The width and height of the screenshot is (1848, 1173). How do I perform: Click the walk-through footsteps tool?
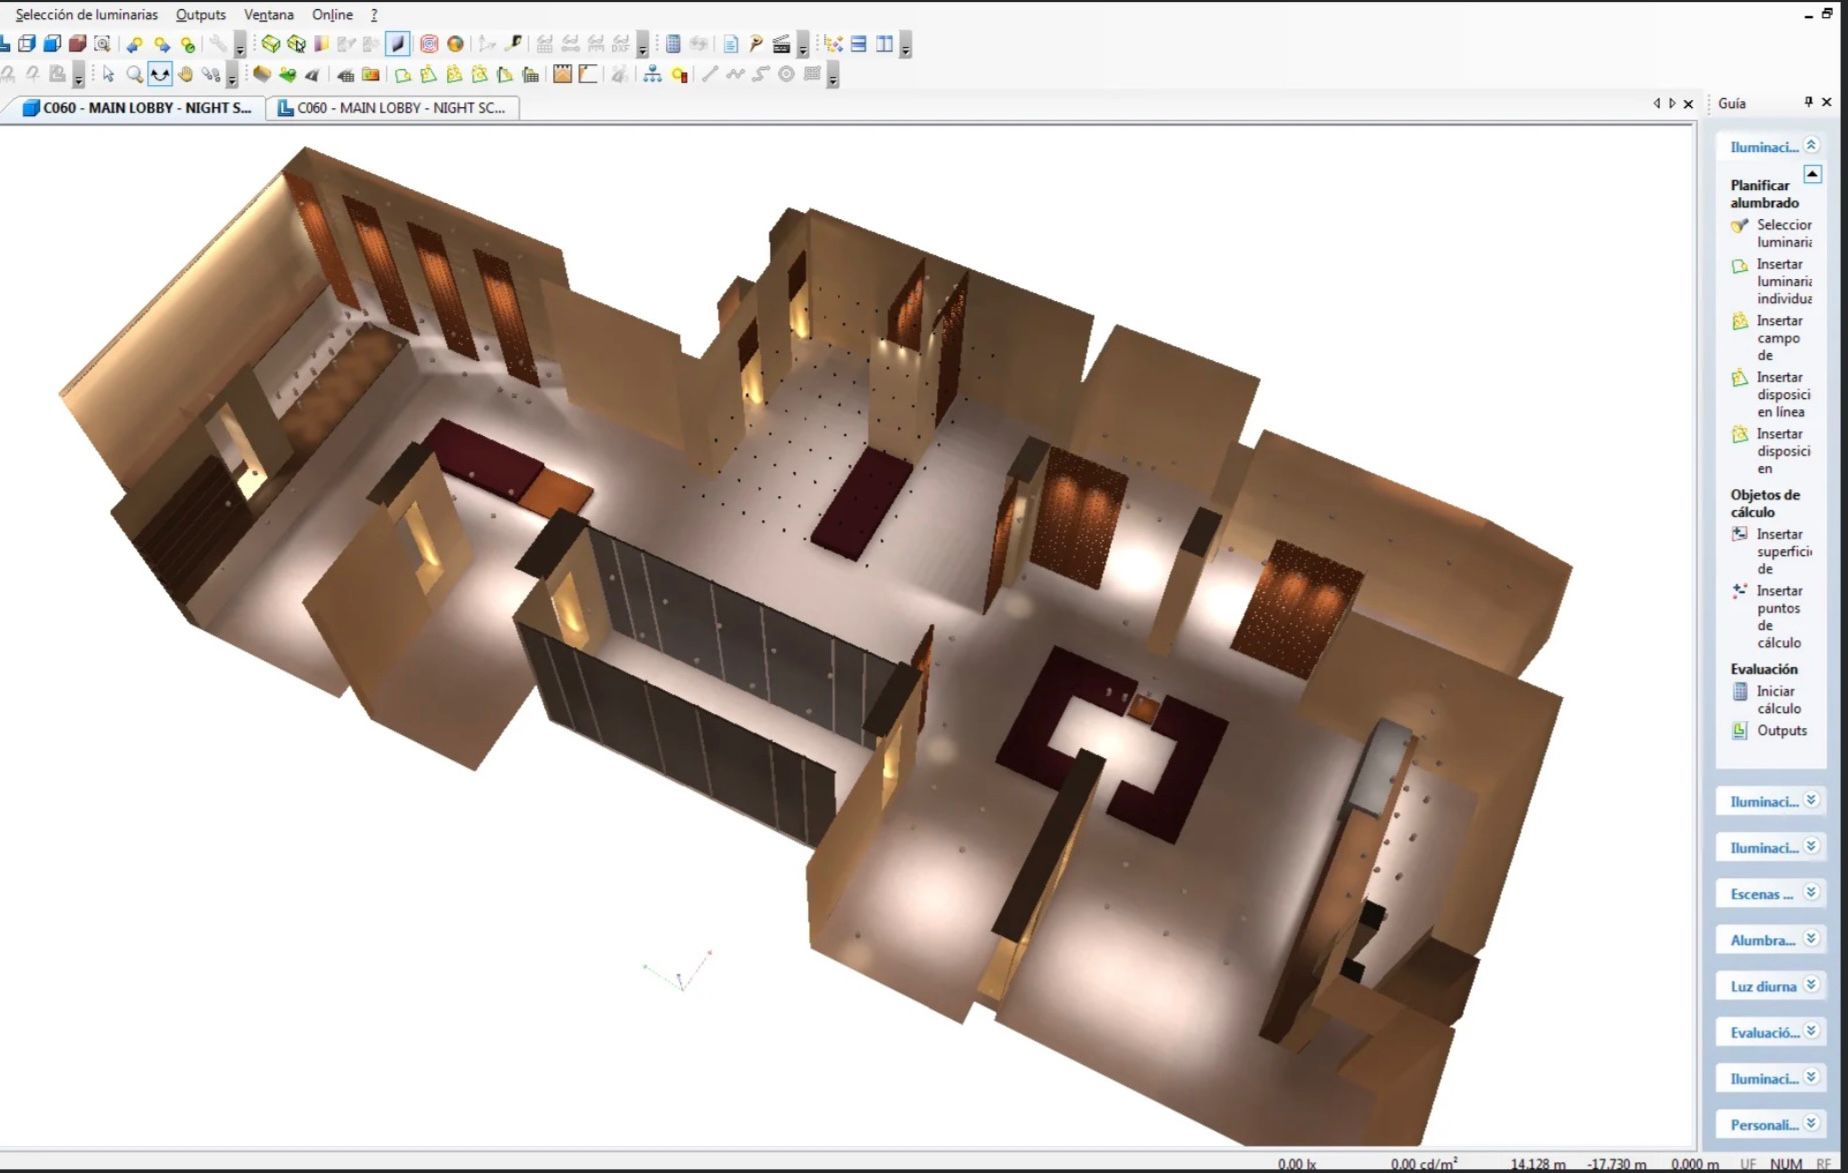[211, 74]
